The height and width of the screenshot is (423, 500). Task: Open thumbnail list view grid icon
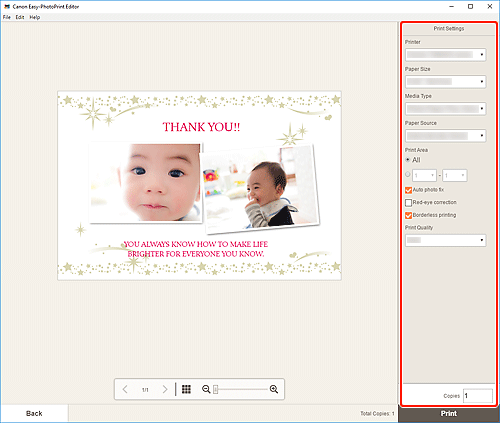coord(186,389)
